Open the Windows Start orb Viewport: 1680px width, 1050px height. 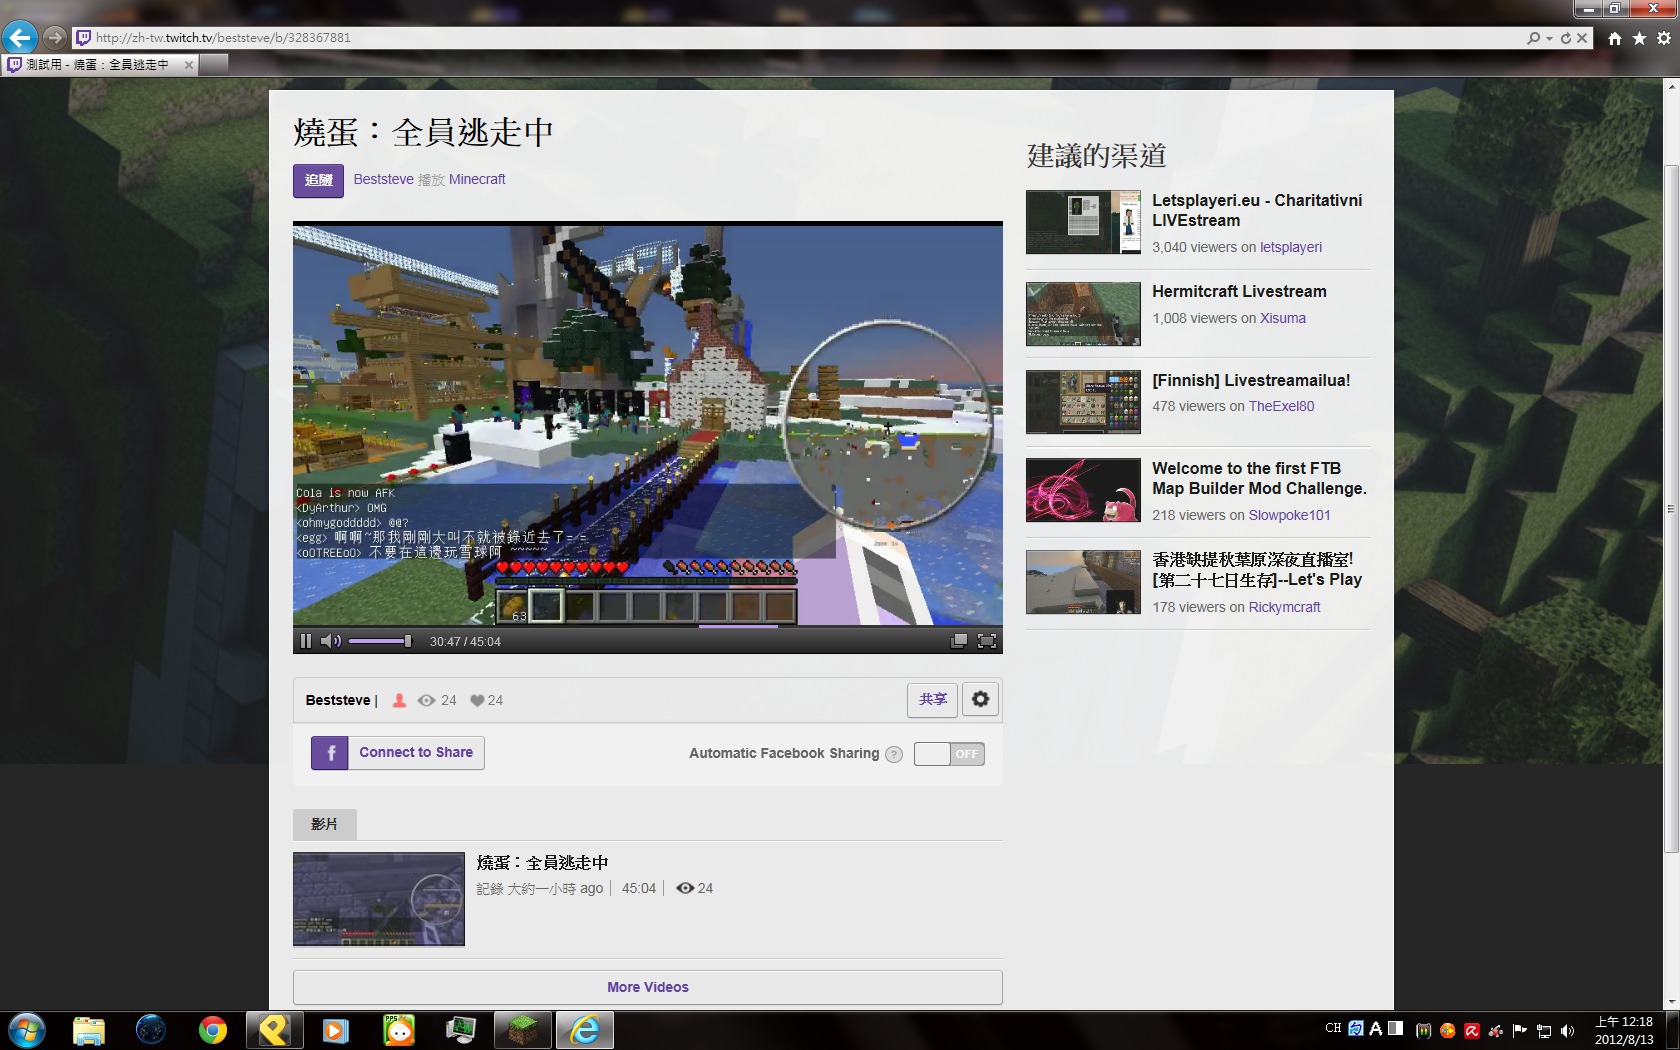click(x=26, y=1030)
